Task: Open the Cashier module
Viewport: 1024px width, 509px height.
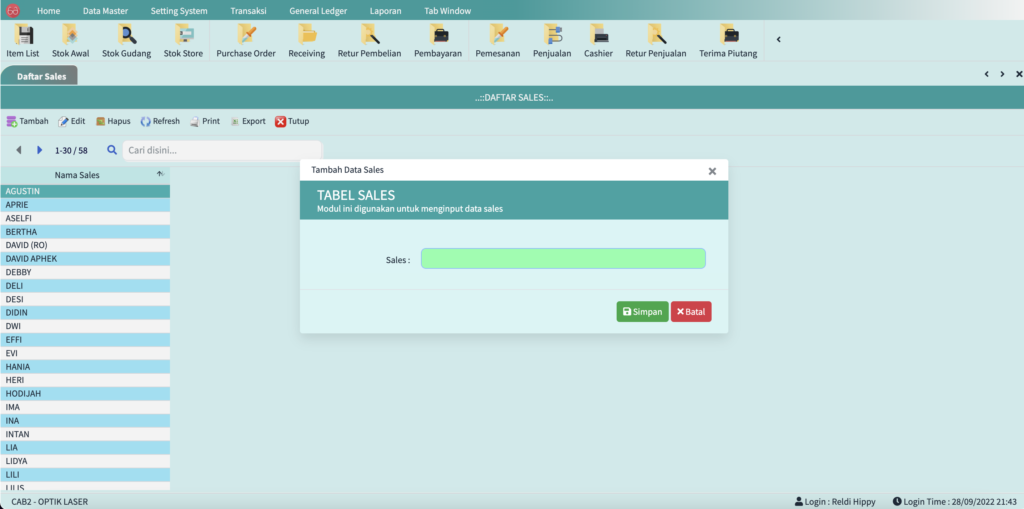Action: 598,41
